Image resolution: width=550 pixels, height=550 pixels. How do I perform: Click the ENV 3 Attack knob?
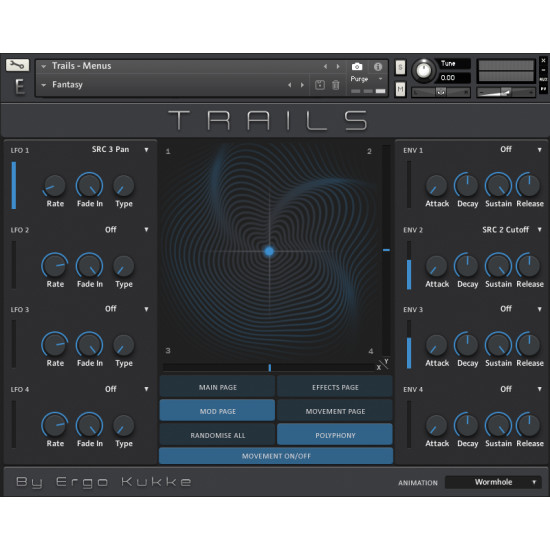click(x=436, y=345)
